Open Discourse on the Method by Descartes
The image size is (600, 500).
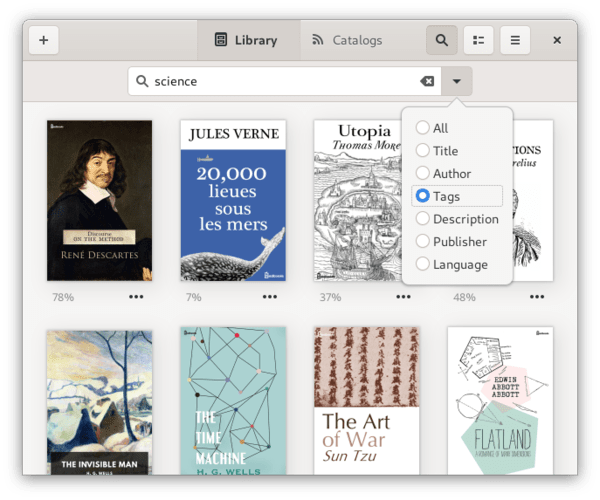99,200
